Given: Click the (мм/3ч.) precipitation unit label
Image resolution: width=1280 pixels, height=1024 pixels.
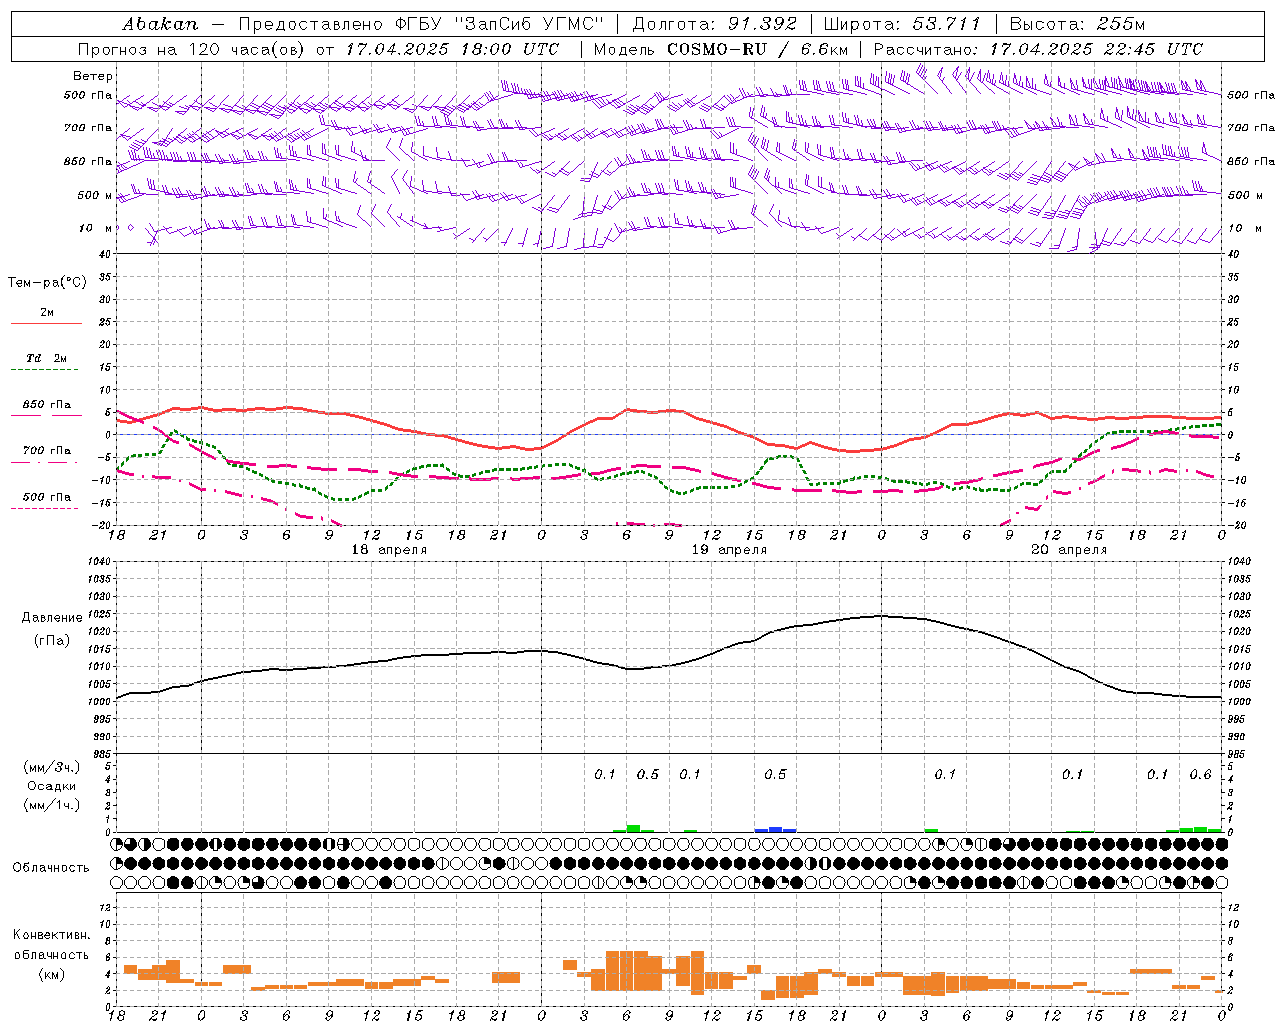Looking at the screenshot, I should pos(52,767).
